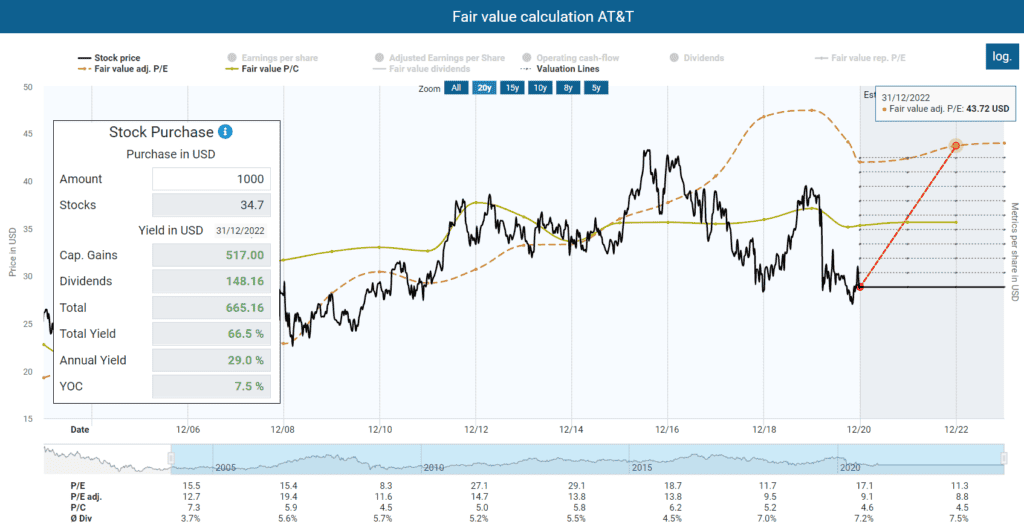Image resolution: width=1024 pixels, height=530 pixels.
Task: Click the highlighted 12/22 fair value point
Action: [956, 146]
